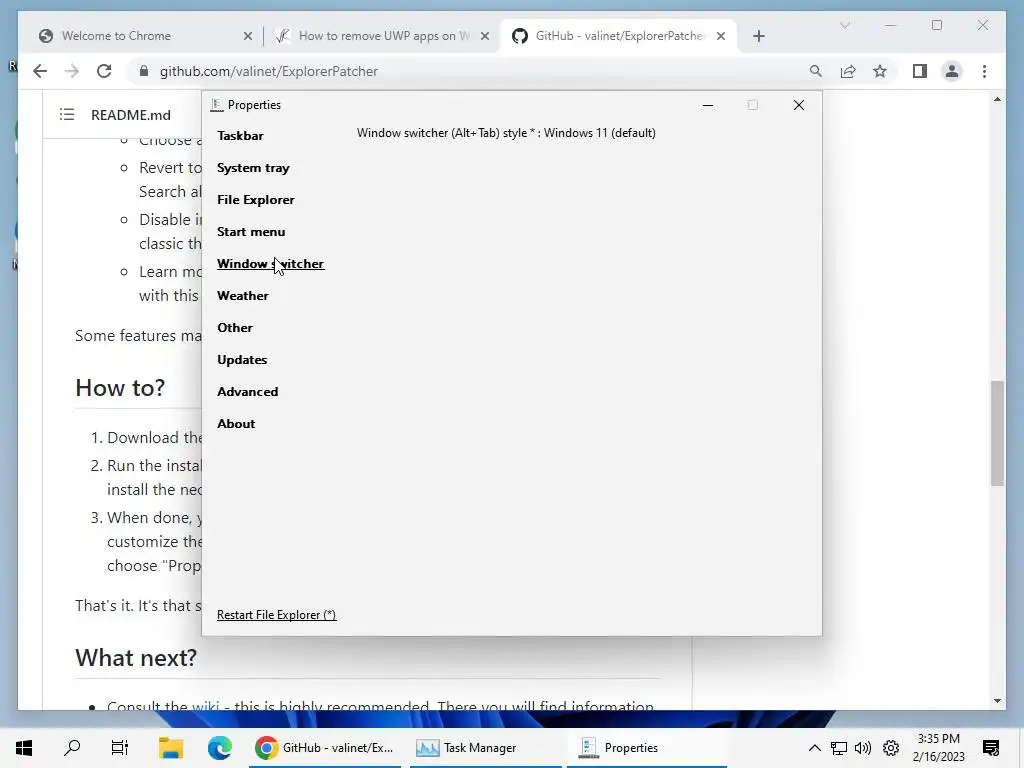1024x768 pixels.
Task: Open the About section
Action: (236, 424)
